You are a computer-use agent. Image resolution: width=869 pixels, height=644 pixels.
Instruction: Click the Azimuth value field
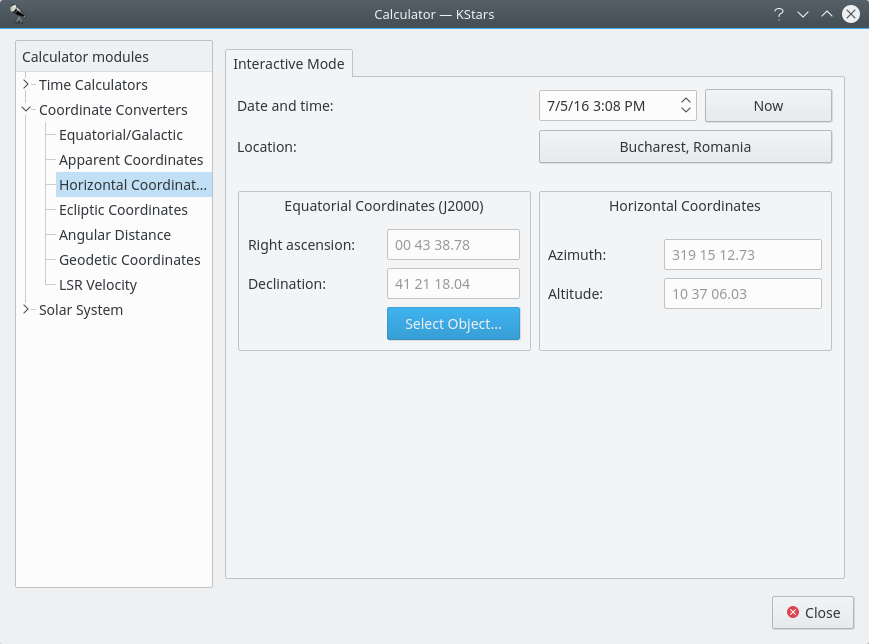tap(742, 255)
